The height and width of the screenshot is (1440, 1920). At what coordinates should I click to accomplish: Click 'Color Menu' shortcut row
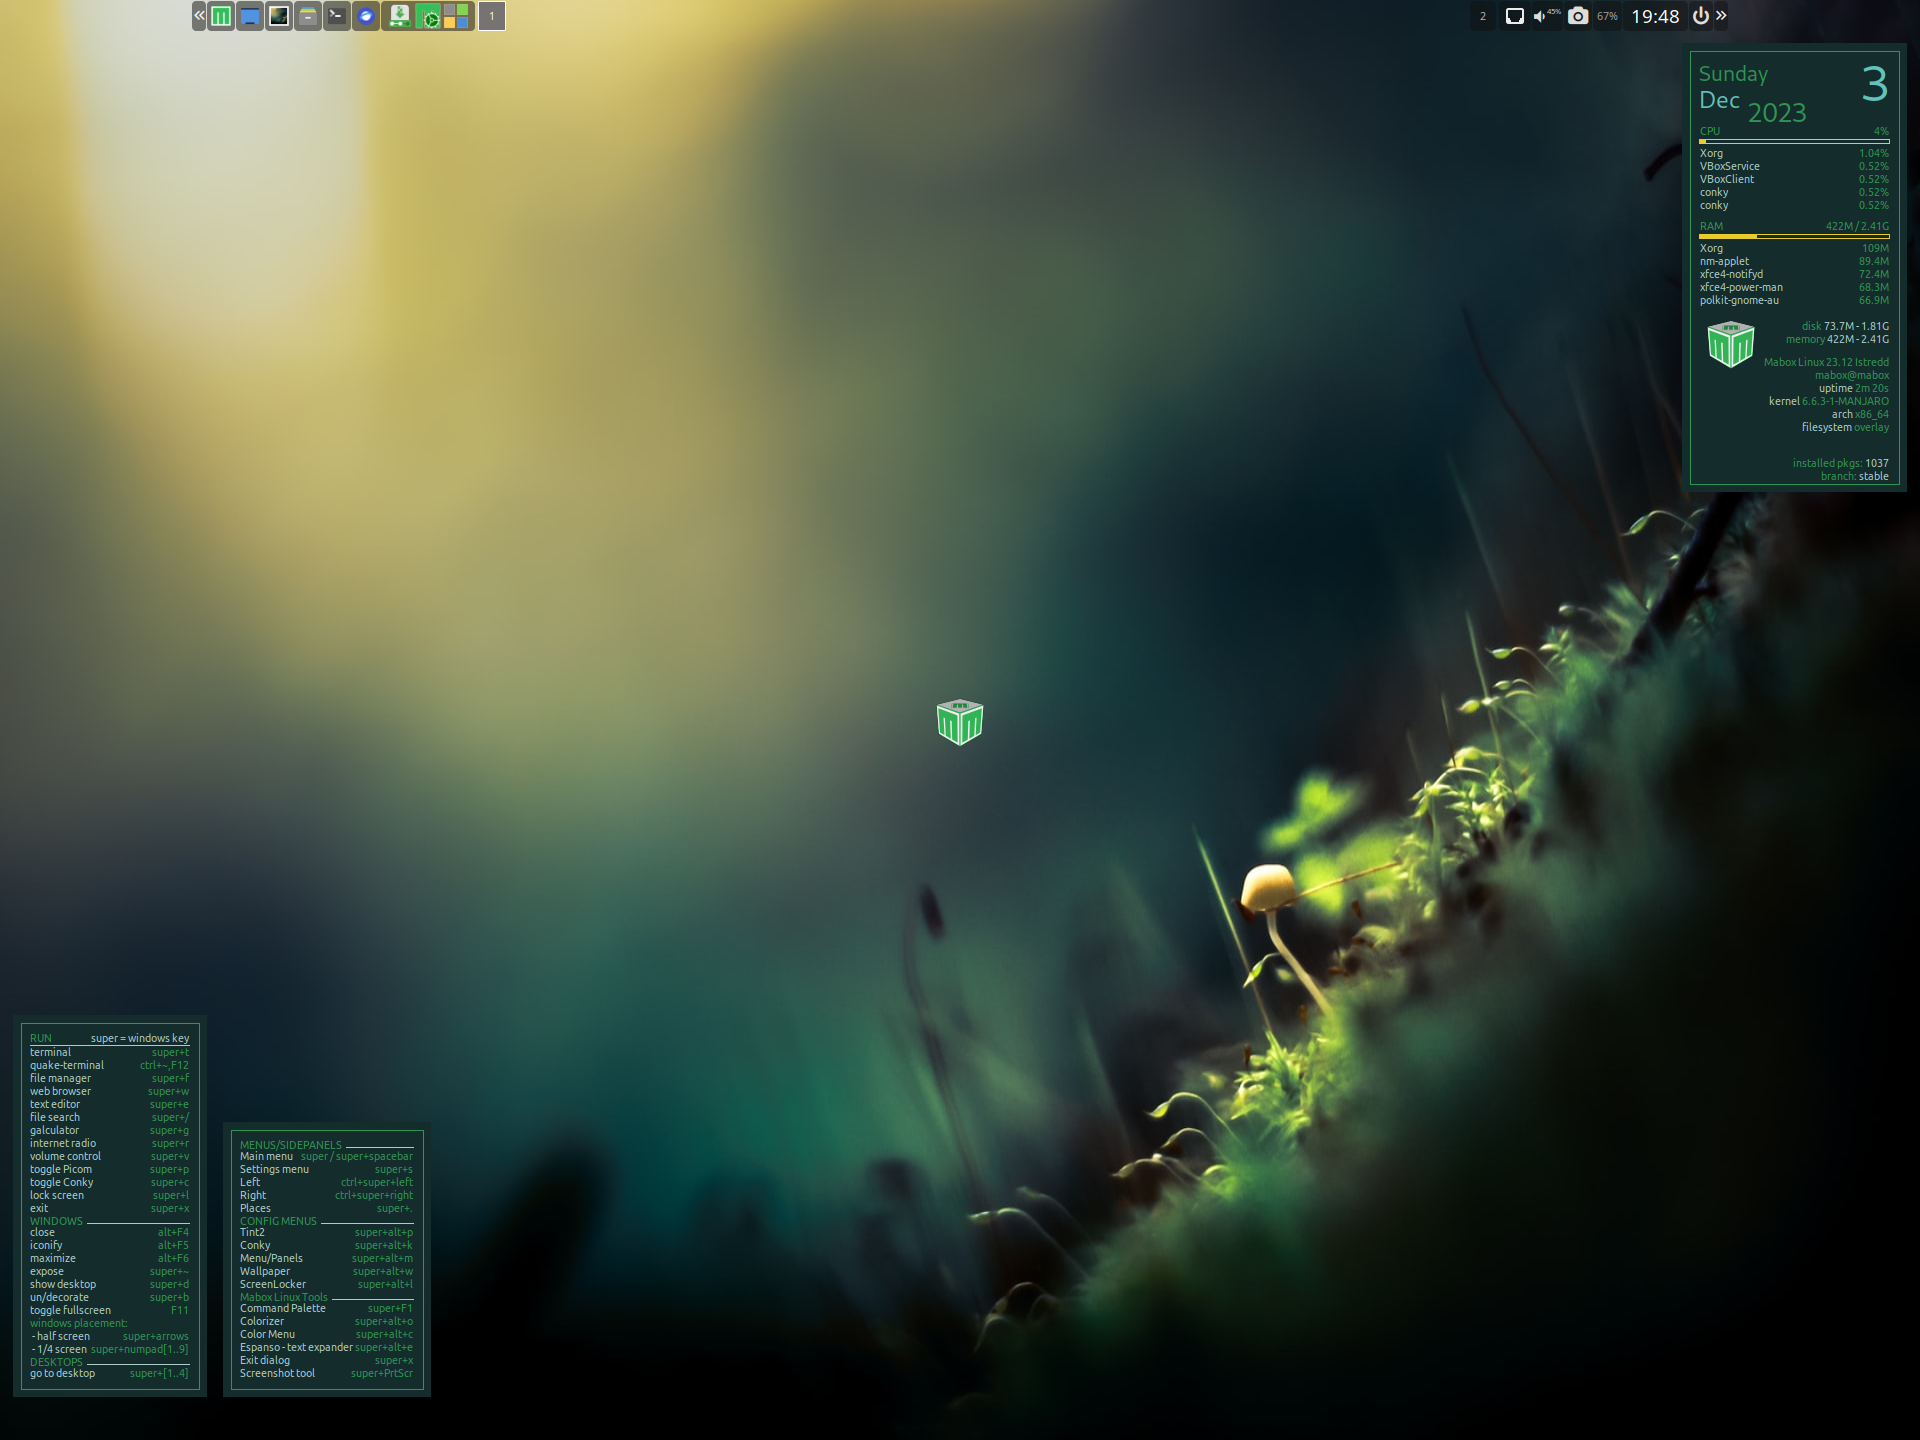326,1334
